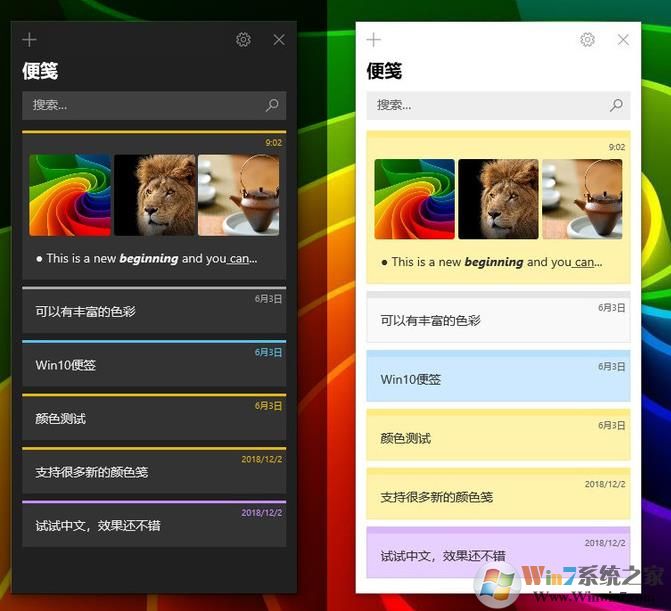This screenshot has height=611, width=671.
Task: Open teapot photo thumbnail in dark window
Action: point(238,195)
